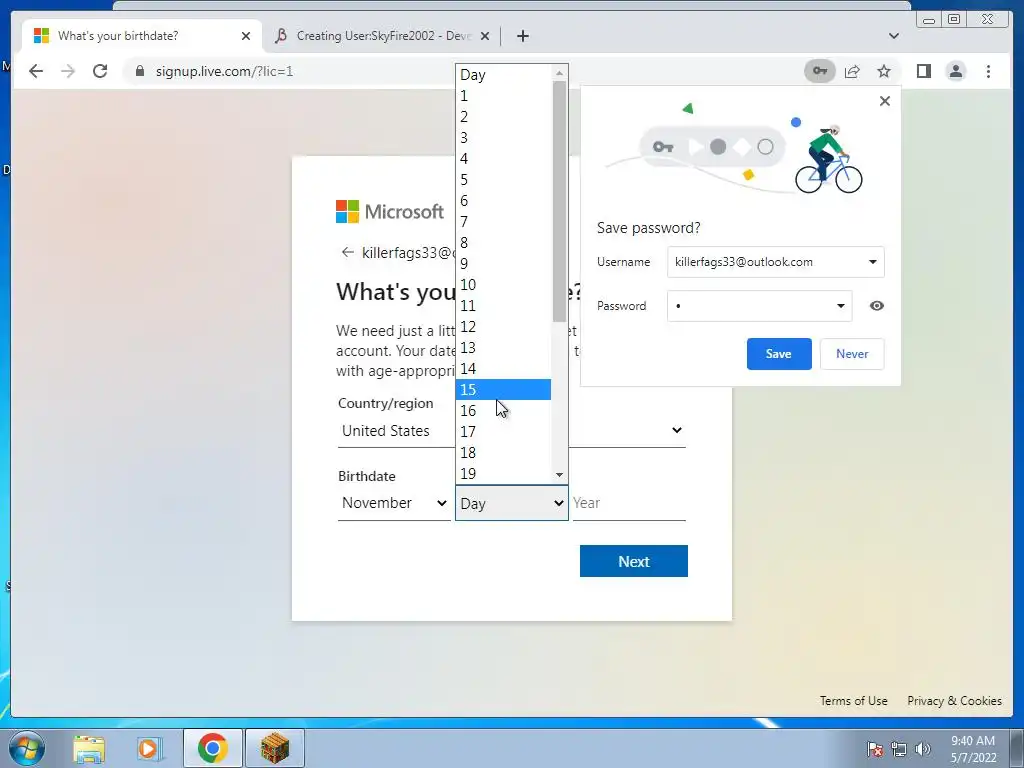The height and width of the screenshot is (768, 1024).
Task: Open Windows Explorer from taskbar
Action: tap(89, 748)
